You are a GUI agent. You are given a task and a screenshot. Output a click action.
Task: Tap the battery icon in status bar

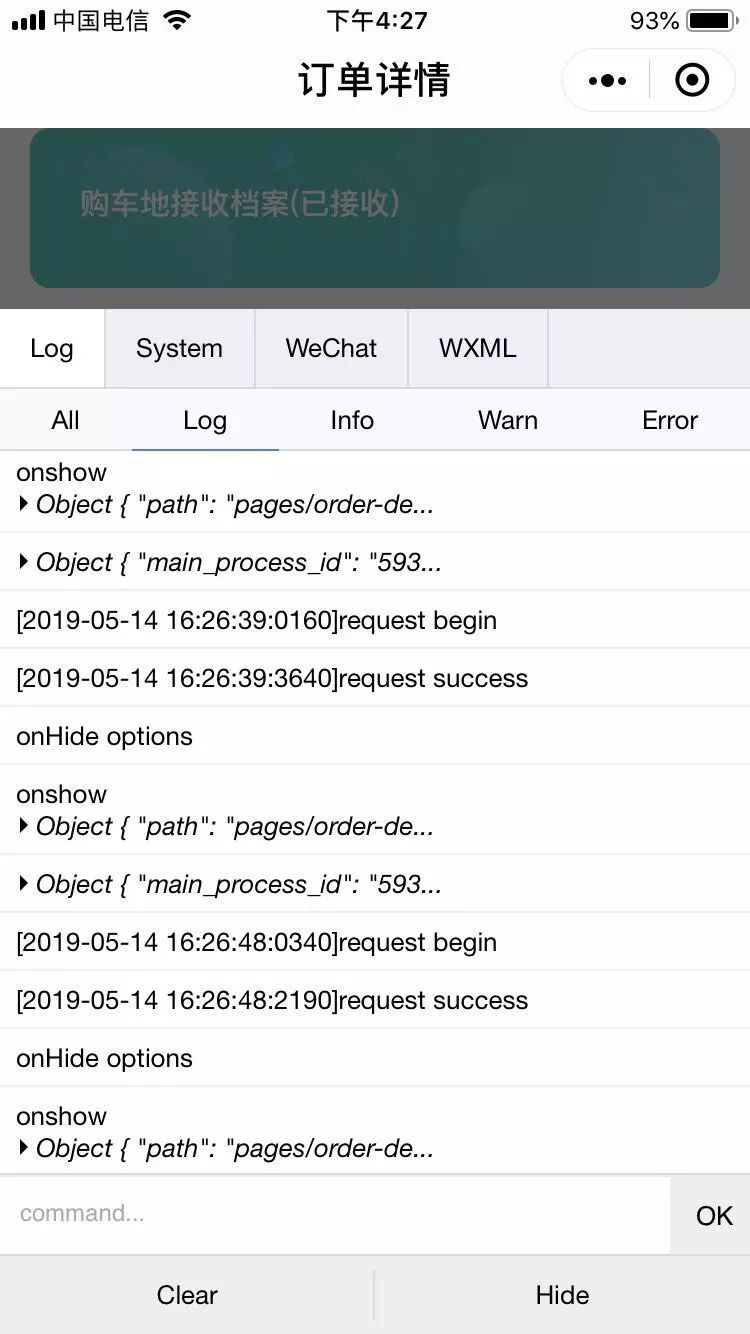click(711, 21)
